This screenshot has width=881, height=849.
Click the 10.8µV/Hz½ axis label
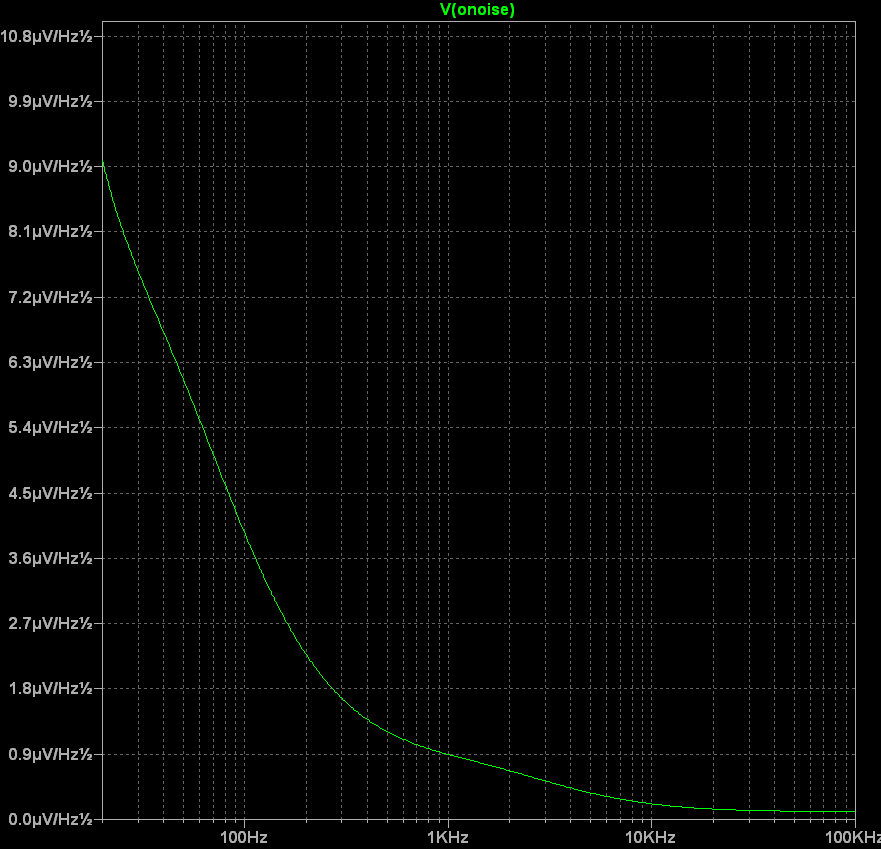pos(46,37)
